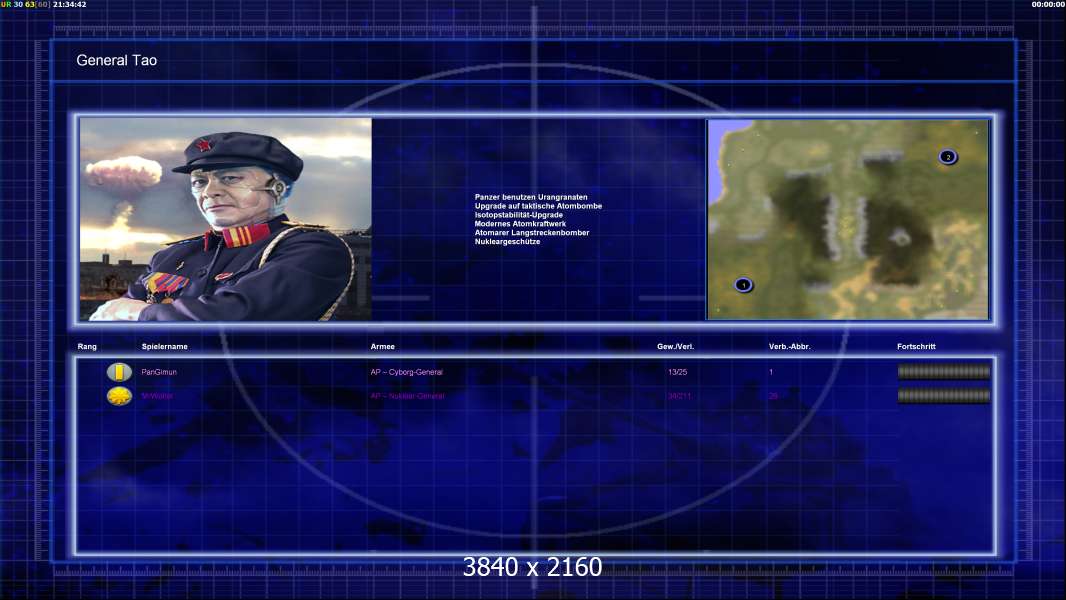Click the 'Gew./Verl.' column header
1066x600 pixels.
(x=675, y=347)
